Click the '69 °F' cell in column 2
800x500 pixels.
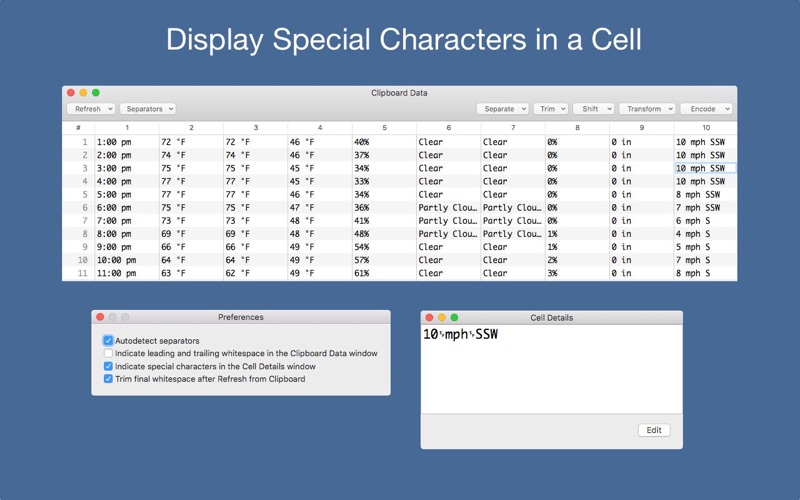pos(191,234)
